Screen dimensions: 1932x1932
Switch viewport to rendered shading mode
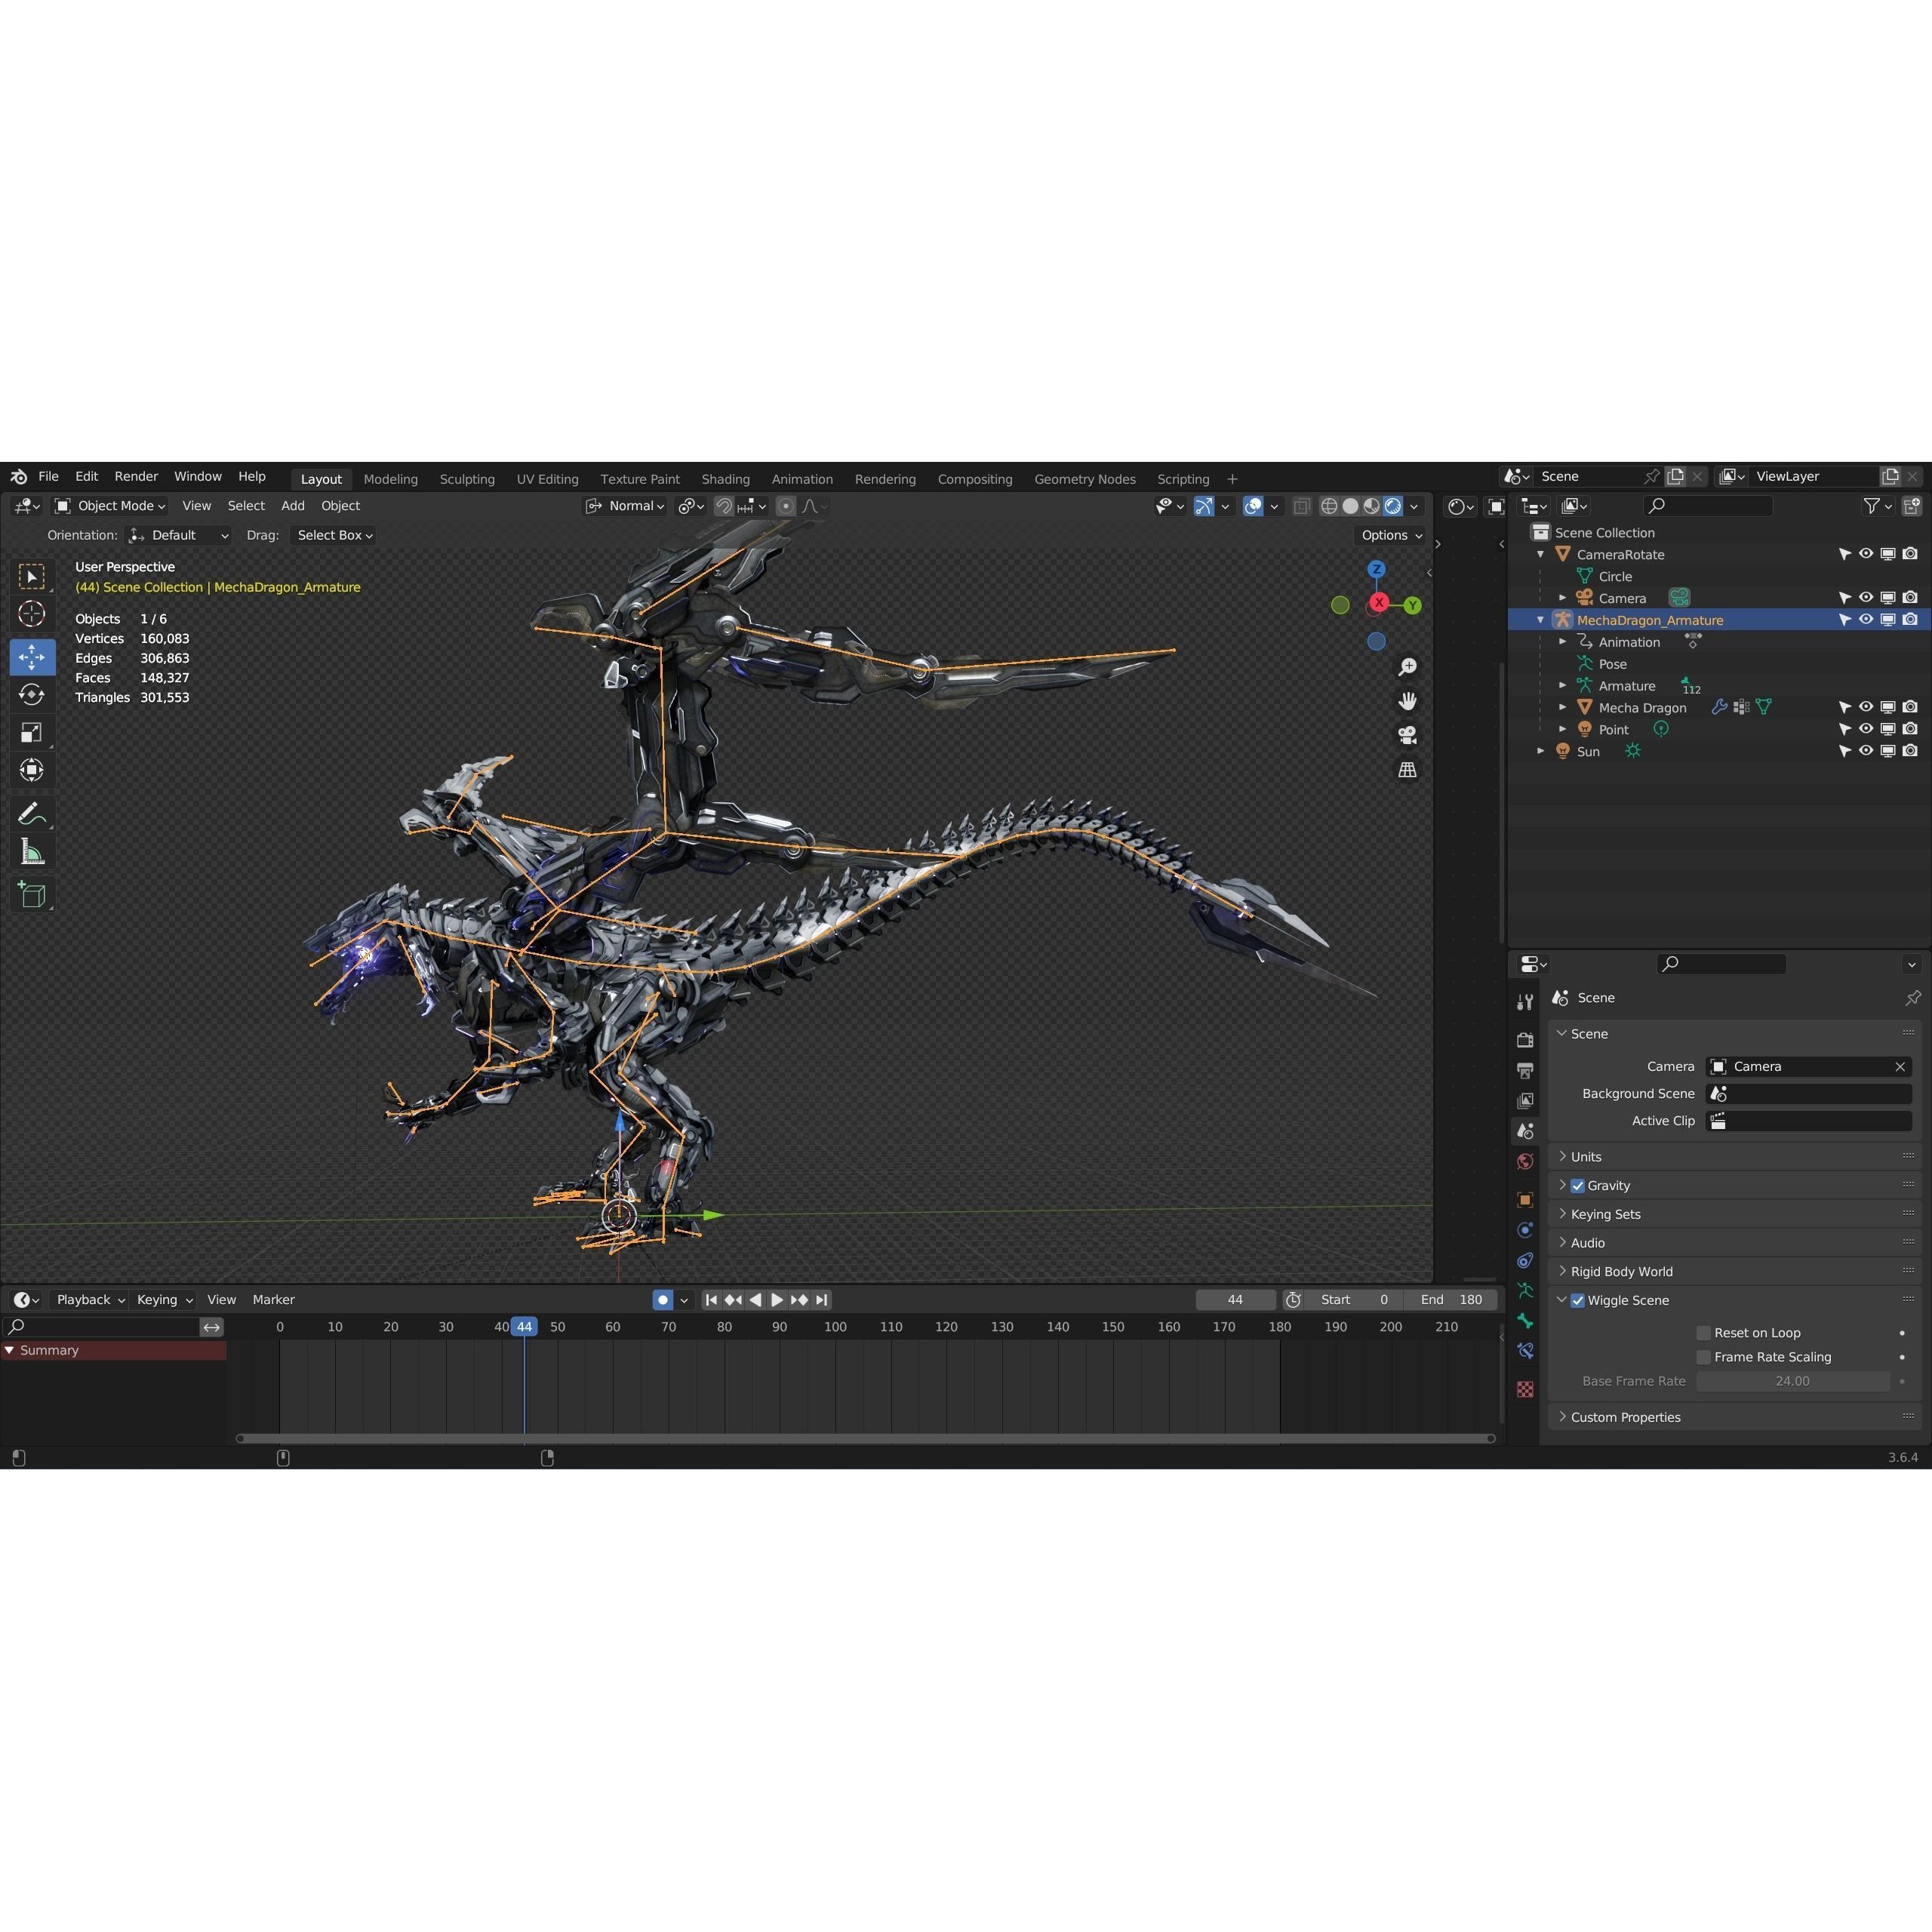pyautogui.click(x=1392, y=506)
